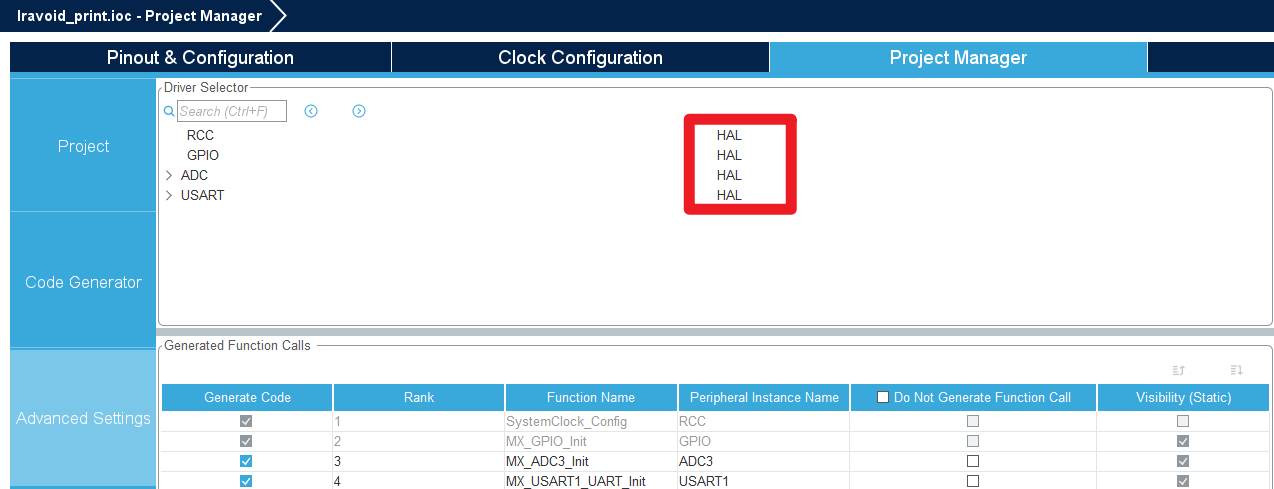Check Do Not Generate Function Call for USART1
This screenshot has height=489, width=1274.
tap(973, 481)
